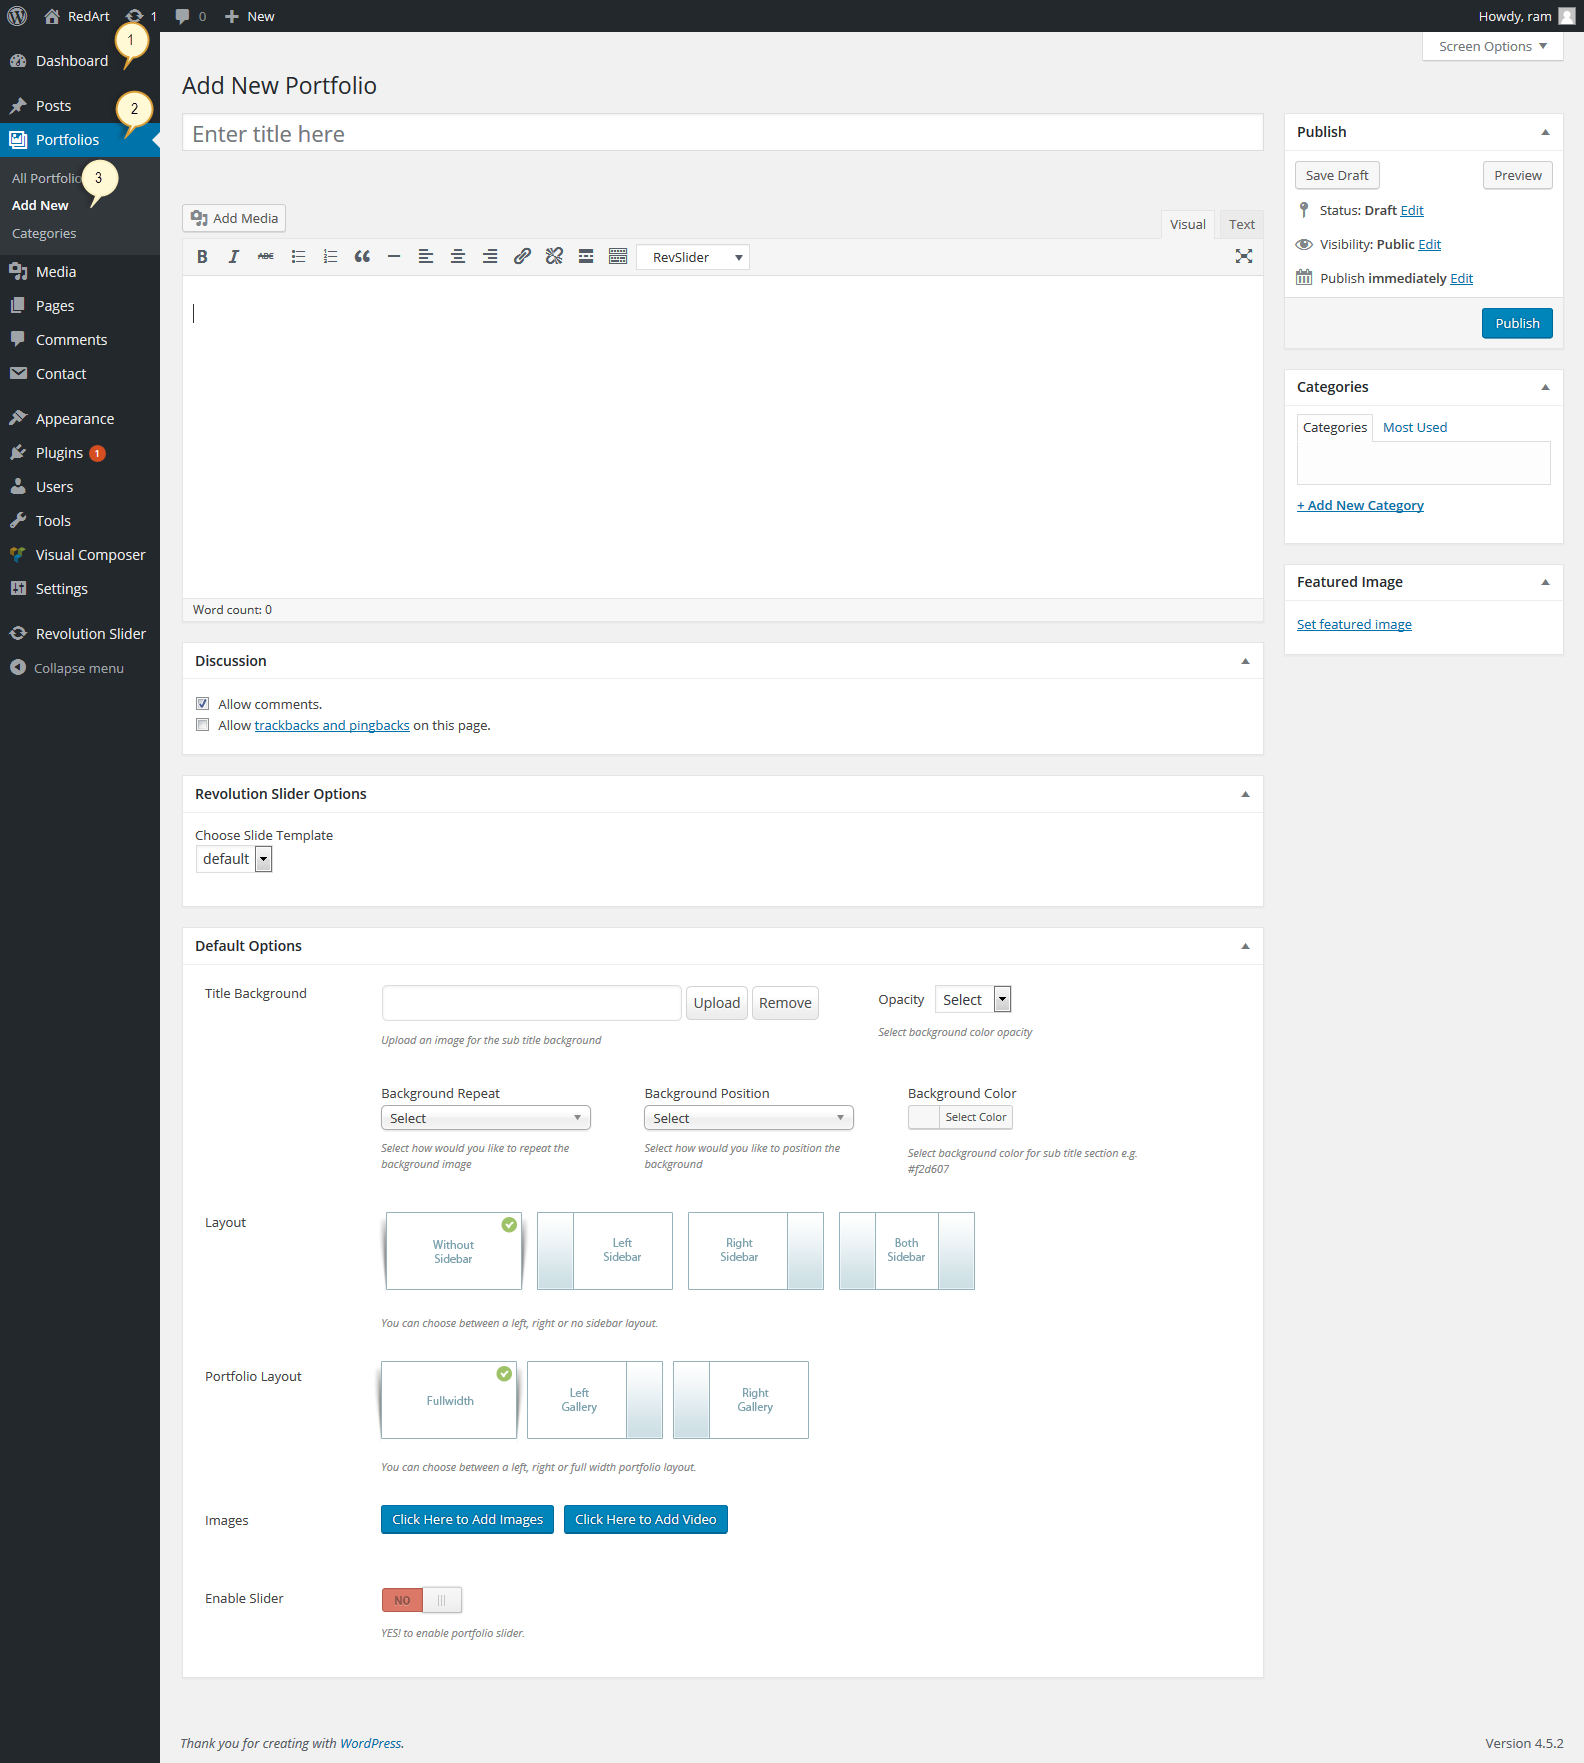Uncheck Allow comments

tap(203, 704)
